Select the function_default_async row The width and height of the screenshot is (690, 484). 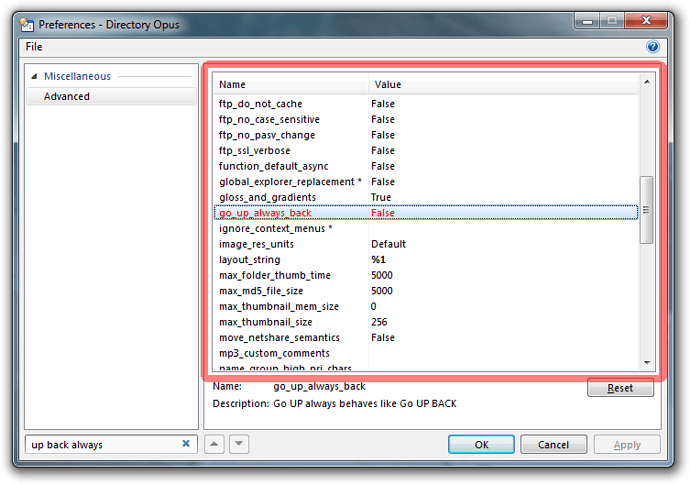coord(426,166)
